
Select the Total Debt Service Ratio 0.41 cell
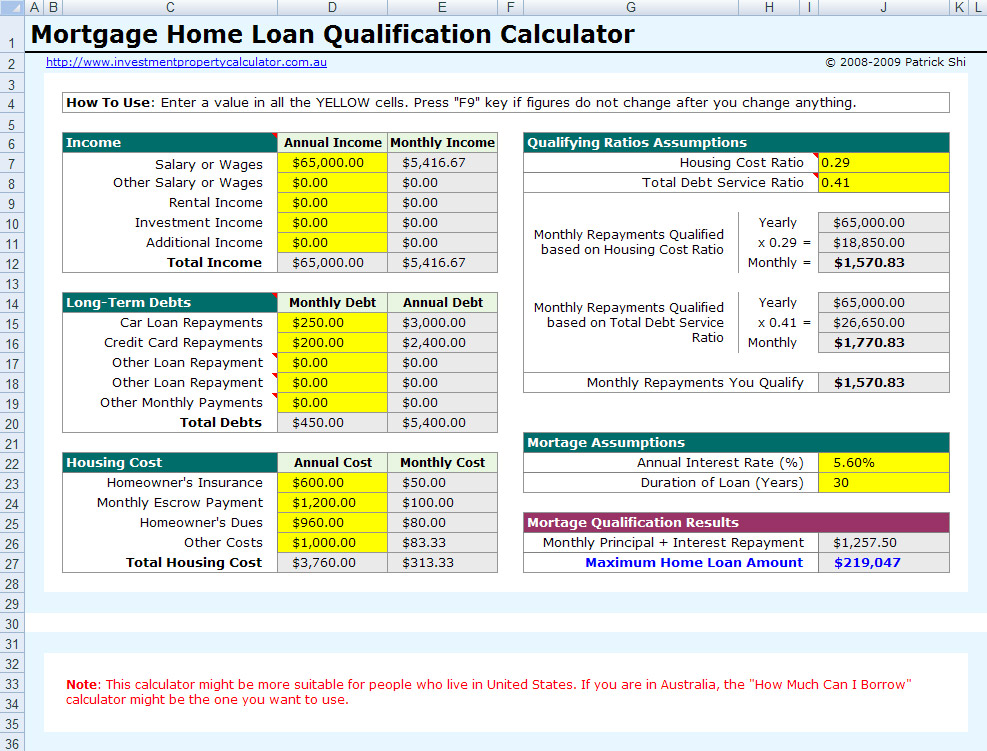pyautogui.click(x=884, y=183)
